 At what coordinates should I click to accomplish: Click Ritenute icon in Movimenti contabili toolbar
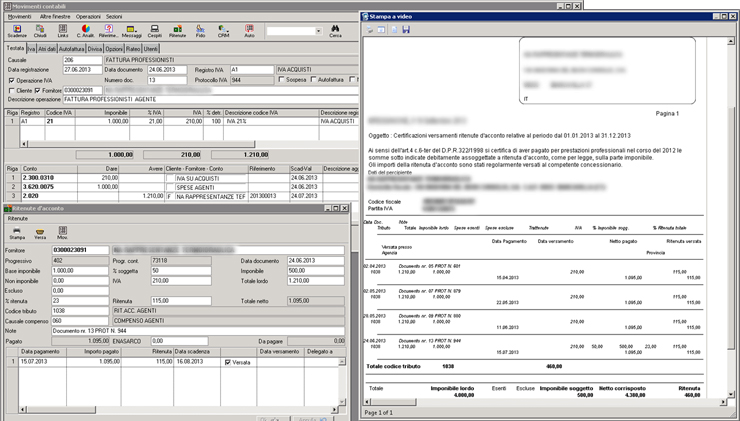(177, 31)
